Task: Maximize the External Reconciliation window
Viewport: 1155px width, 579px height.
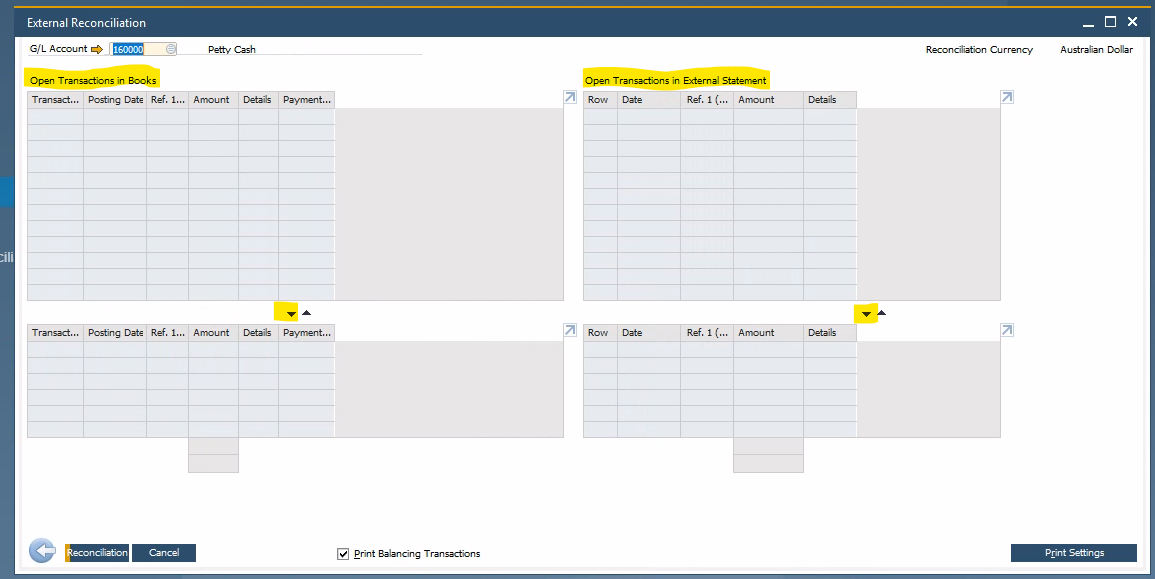Action: point(1110,22)
